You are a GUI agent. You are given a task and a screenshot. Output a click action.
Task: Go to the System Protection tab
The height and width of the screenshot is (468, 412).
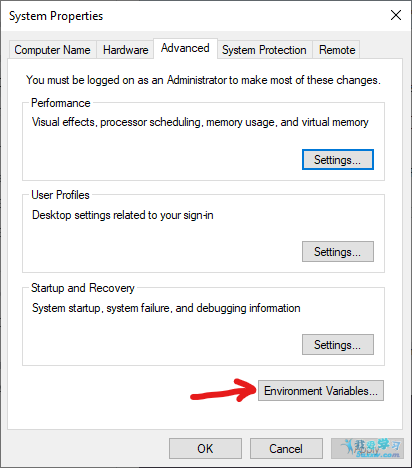[x=264, y=50]
